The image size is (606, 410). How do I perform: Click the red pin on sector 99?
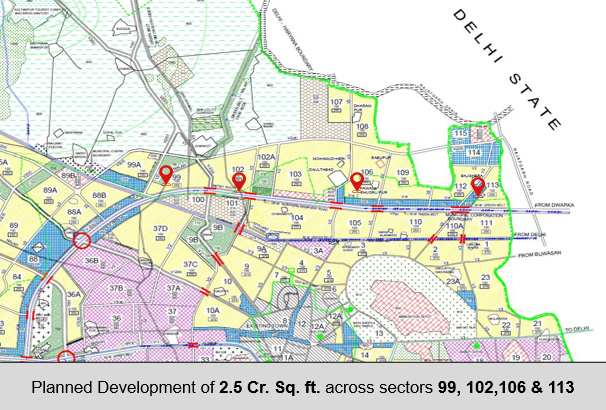(x=166, y=175)
